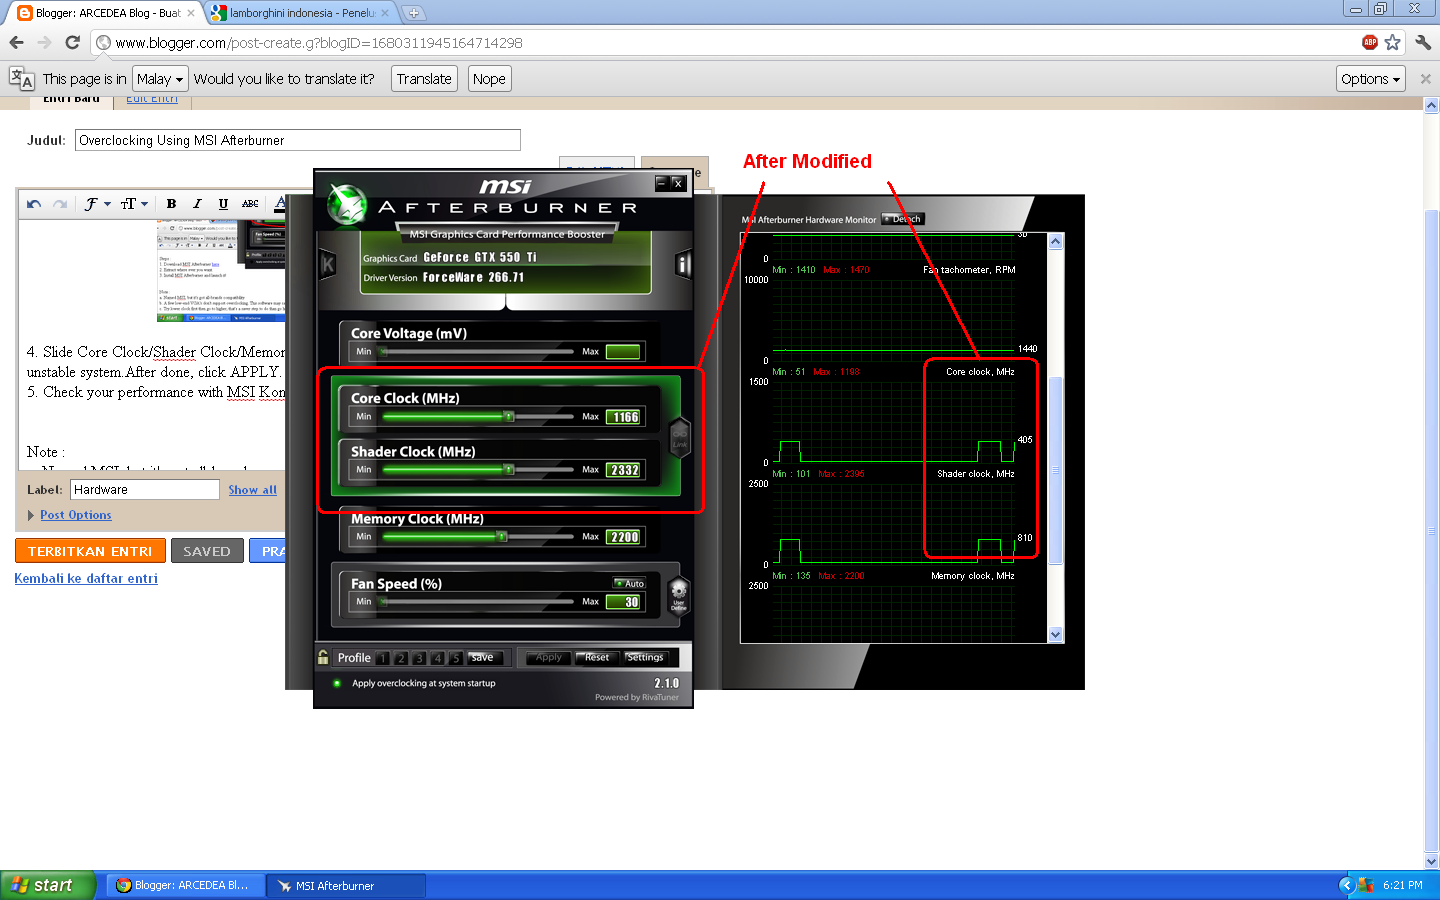This screenshot has height=900, width=1440.
Task: Click the Memory Clock slider handle
Action: [502, 537]
